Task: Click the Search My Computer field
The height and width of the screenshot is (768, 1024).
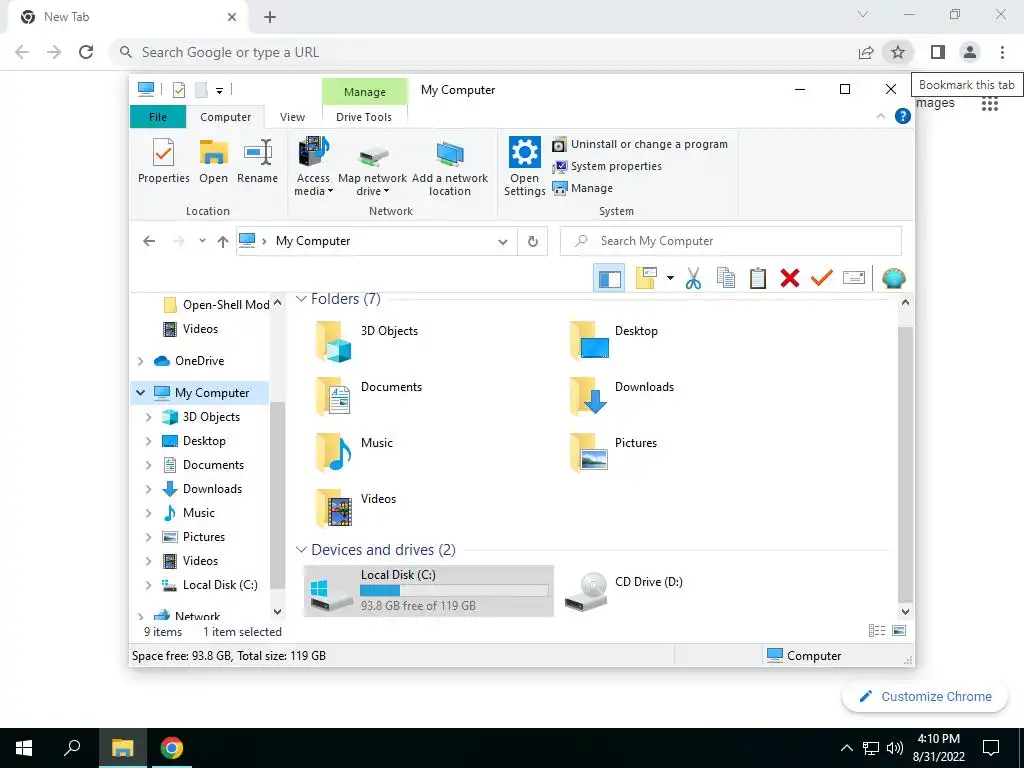Action: (x=731, y=241)
